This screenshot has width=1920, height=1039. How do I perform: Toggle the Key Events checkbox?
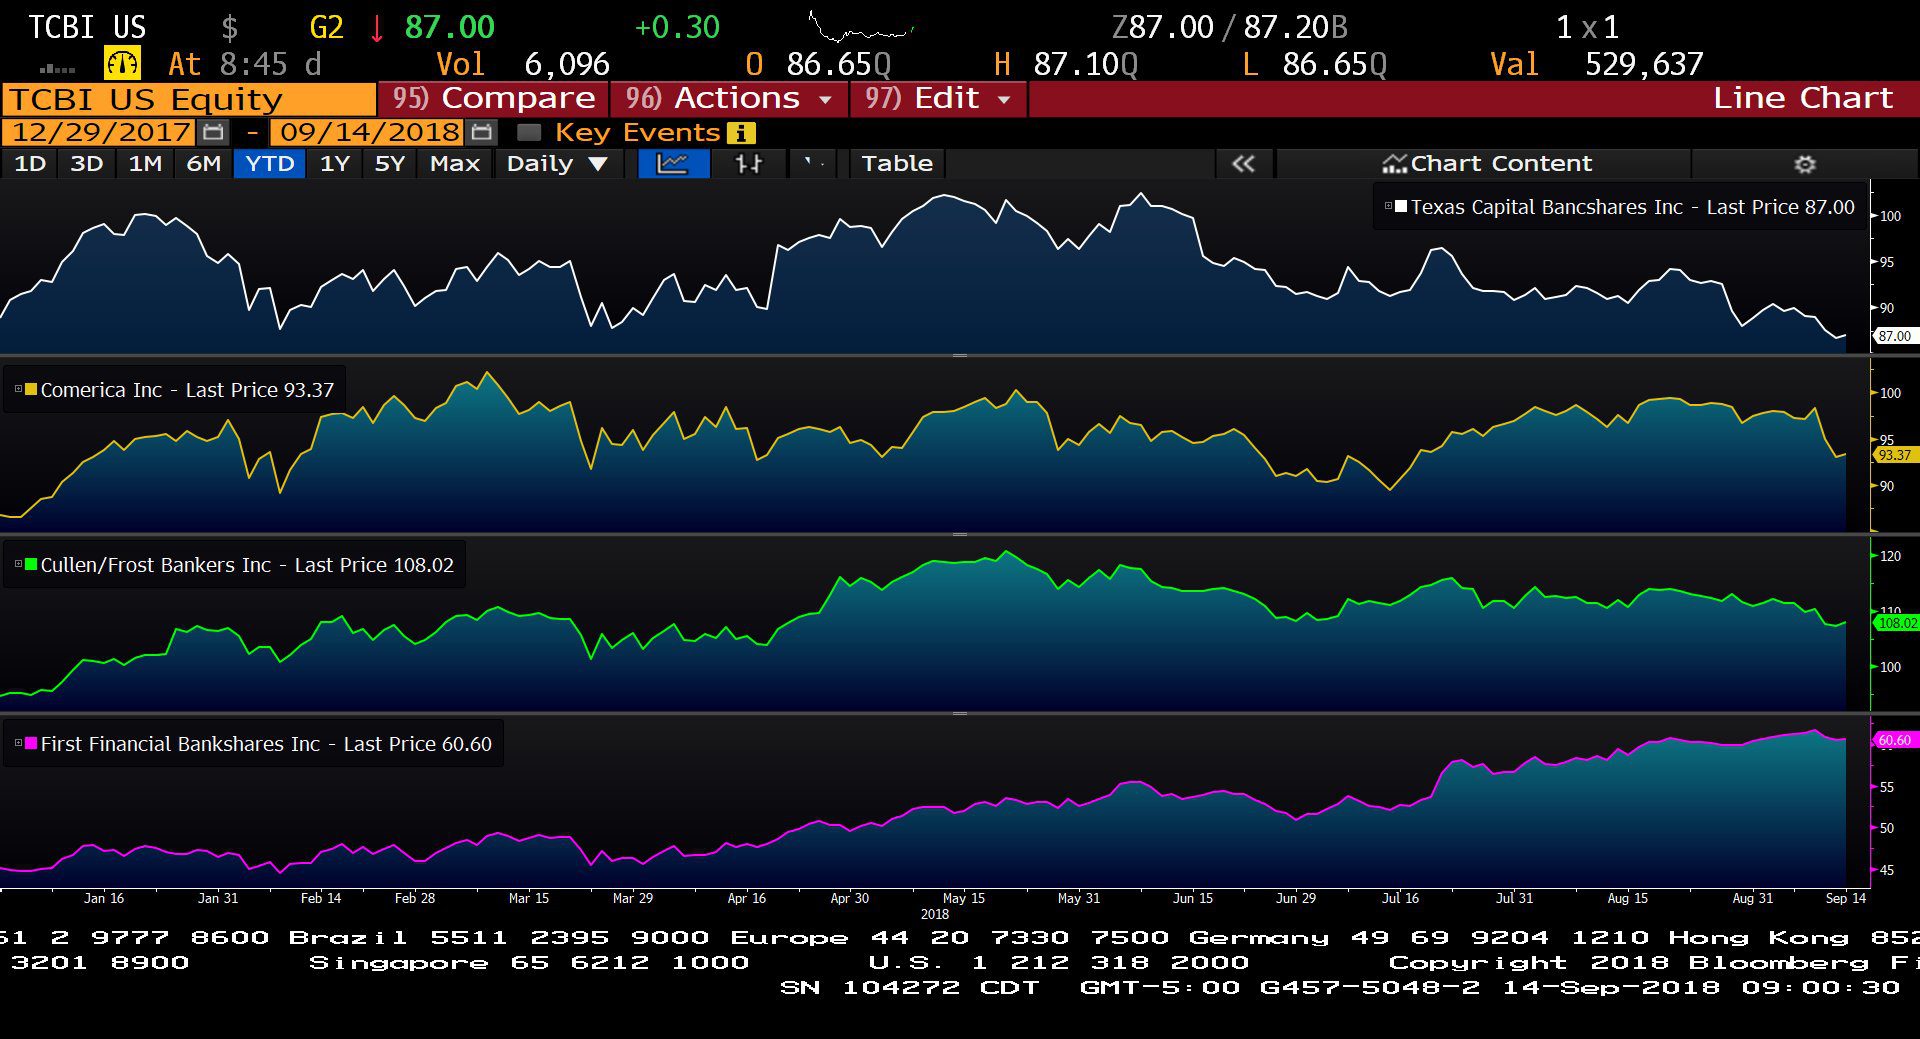tap(529, 132)
